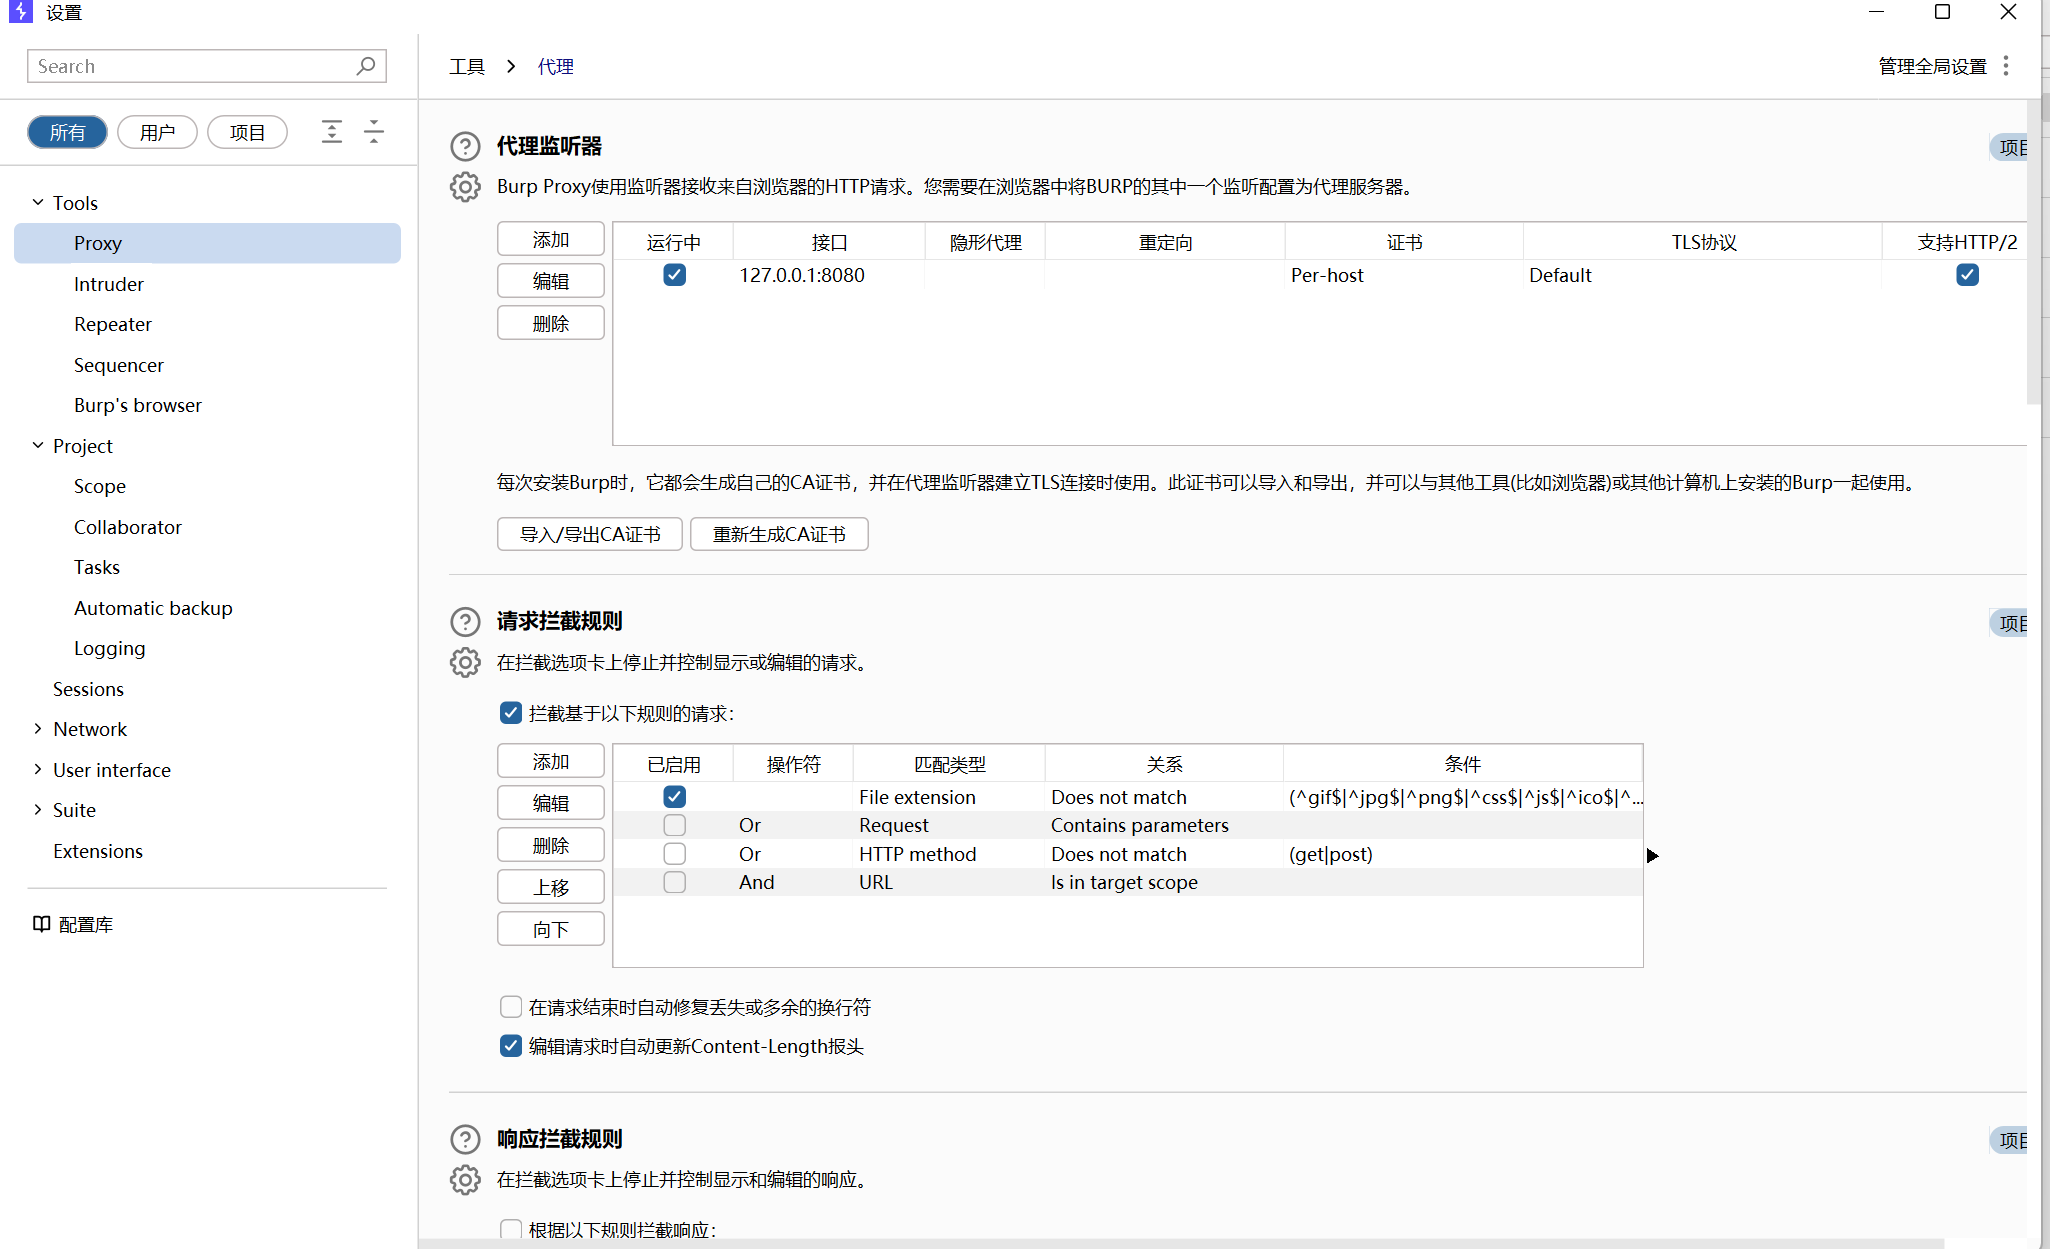Open gear options for 请求拦截规则 section

tap(465, 662)
